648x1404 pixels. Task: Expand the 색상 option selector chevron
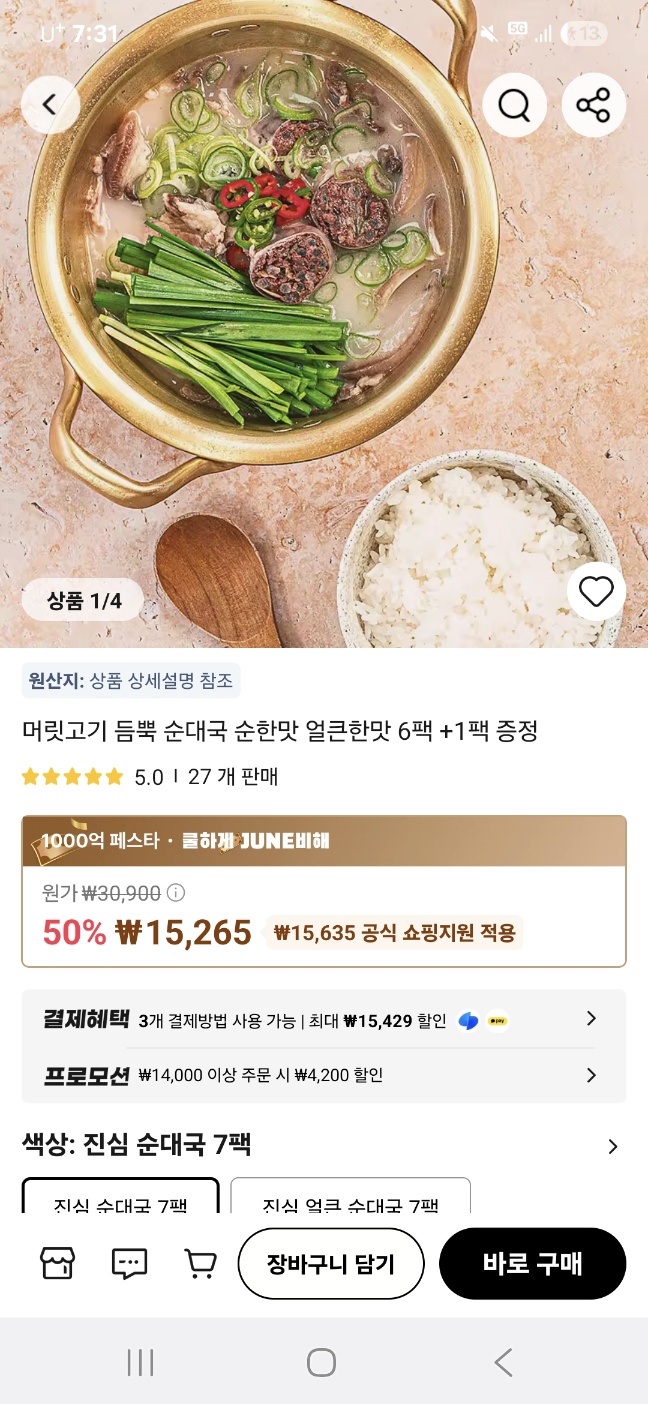(613, 1146)
